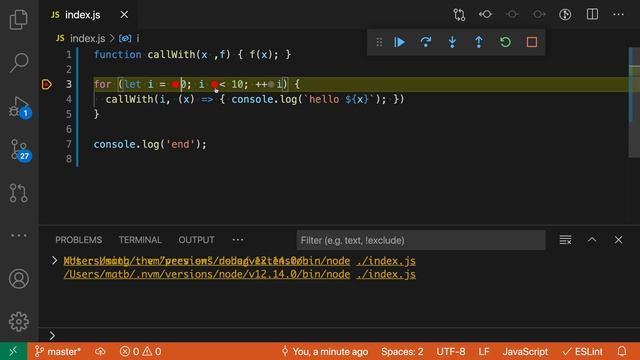Open remote window indicator in status bar

[x=13, y=351]
